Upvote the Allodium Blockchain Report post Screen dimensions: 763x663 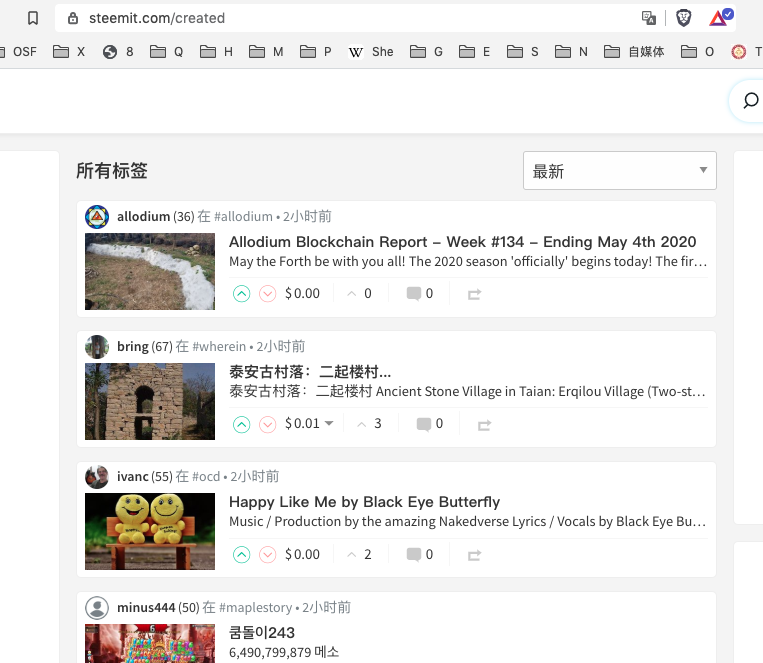[241, 294]
